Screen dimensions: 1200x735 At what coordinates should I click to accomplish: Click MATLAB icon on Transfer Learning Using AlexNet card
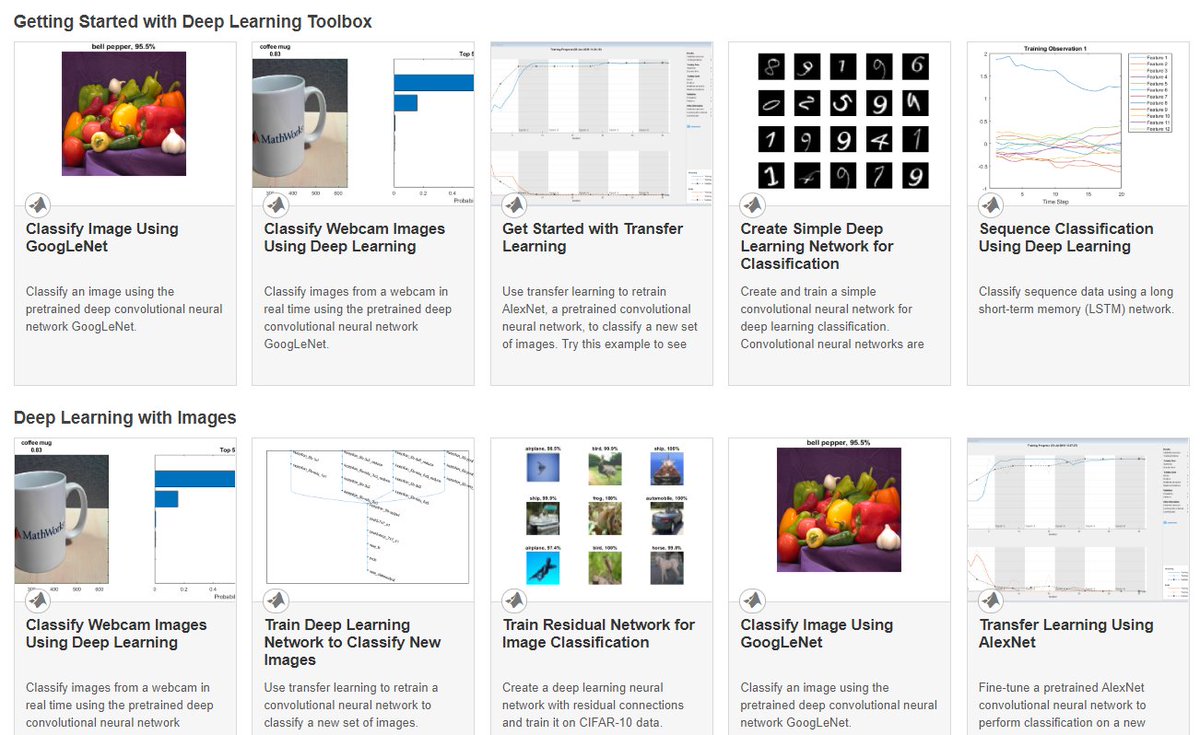[x=991, y=601]
